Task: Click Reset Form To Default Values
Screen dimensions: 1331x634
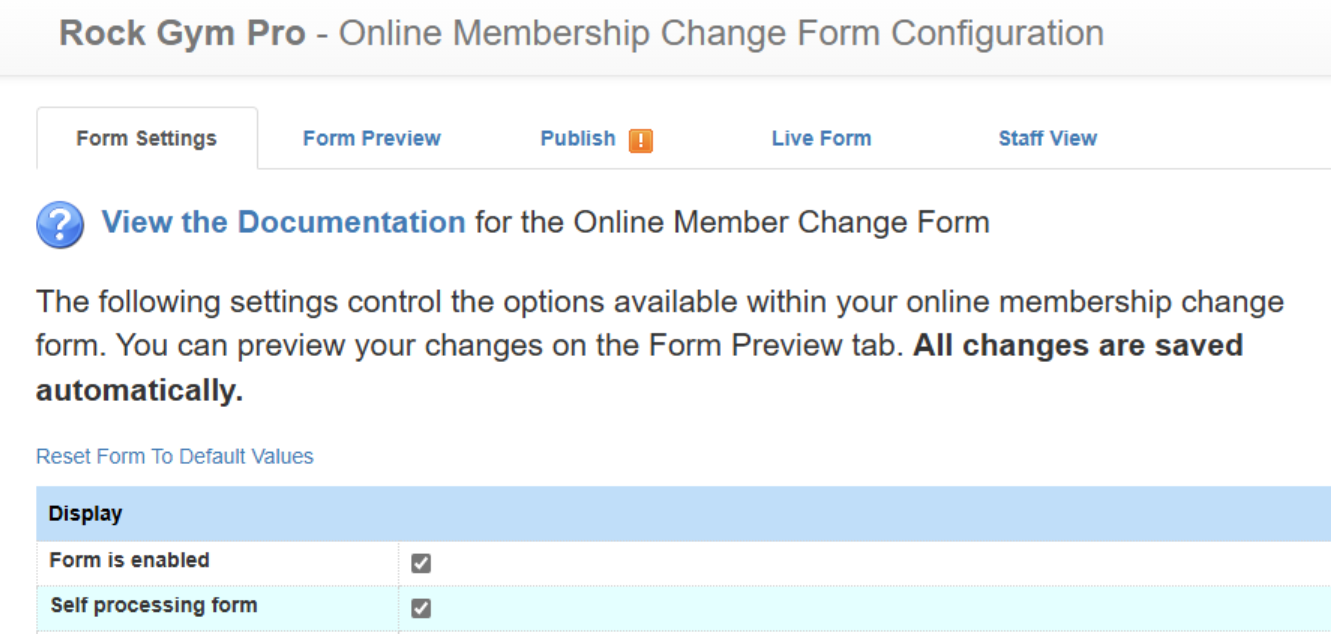Action: (175, 457)
